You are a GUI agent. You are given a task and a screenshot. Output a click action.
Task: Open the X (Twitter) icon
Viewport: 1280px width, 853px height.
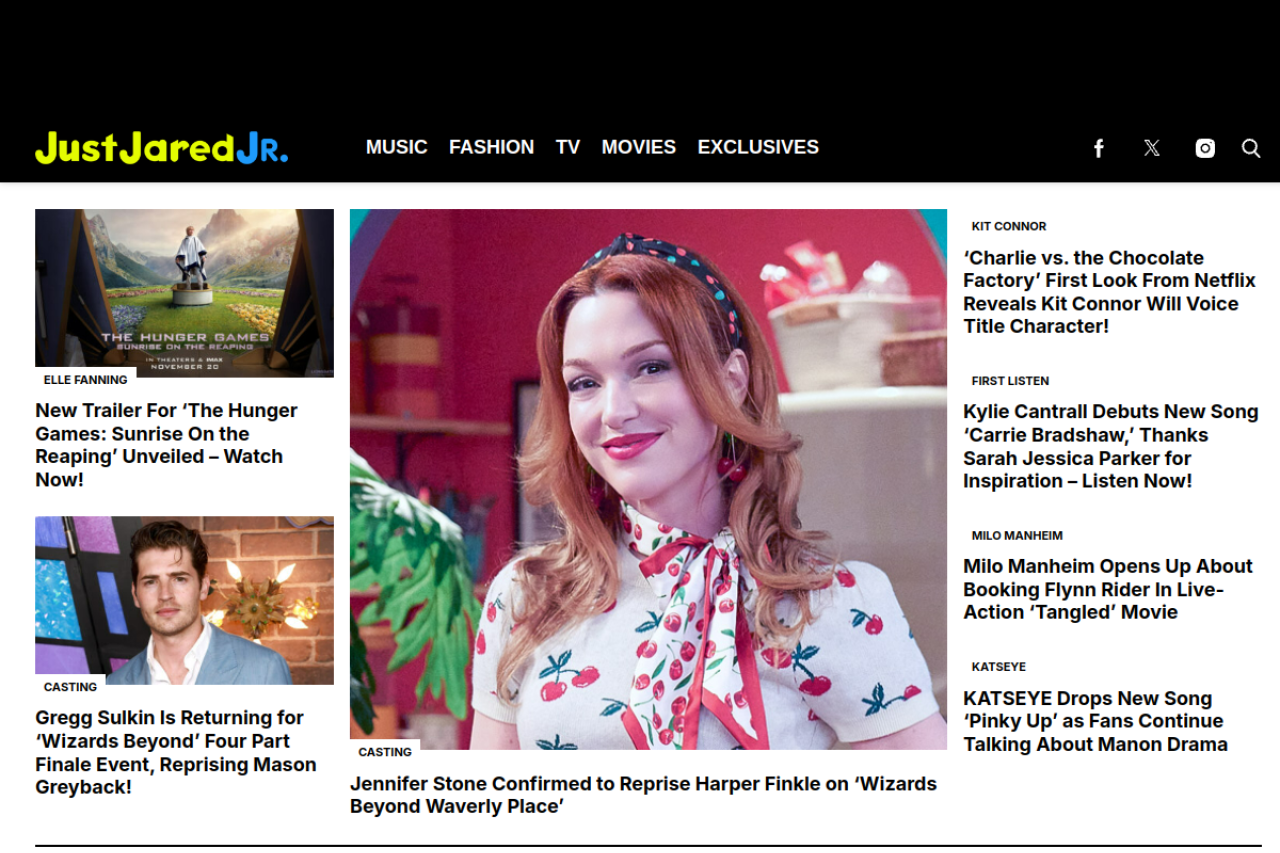pos(1152,148)
